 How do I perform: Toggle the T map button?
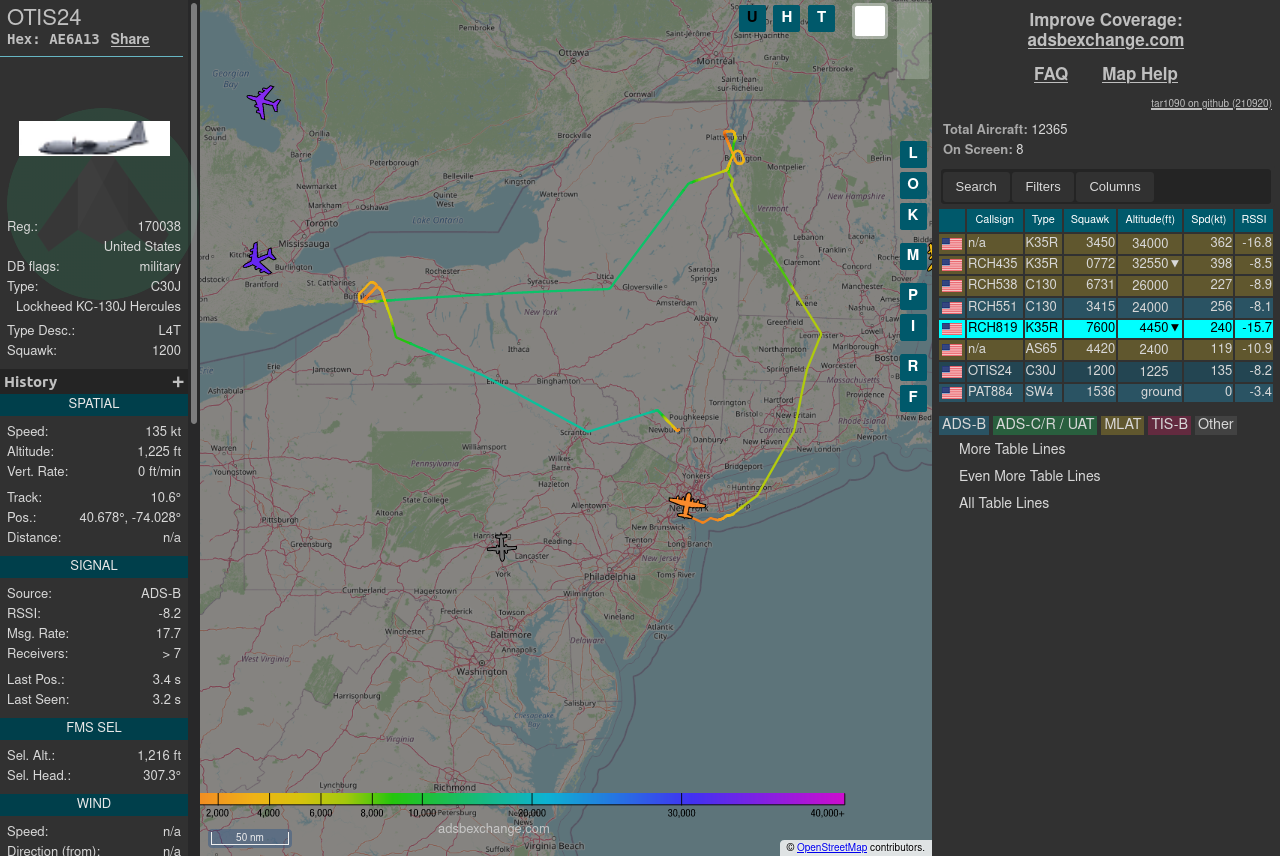821,18
